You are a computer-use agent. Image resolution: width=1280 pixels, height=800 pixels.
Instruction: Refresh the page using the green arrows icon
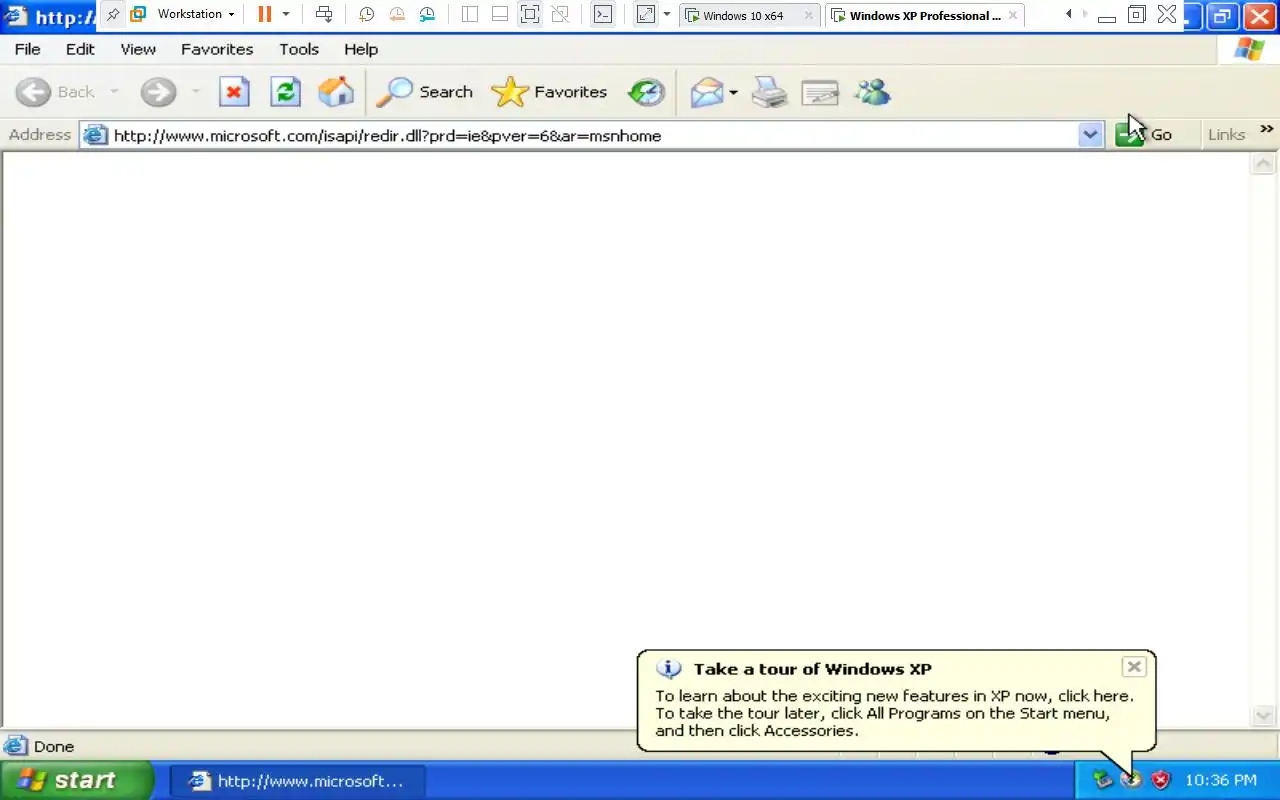click(286, 92)
